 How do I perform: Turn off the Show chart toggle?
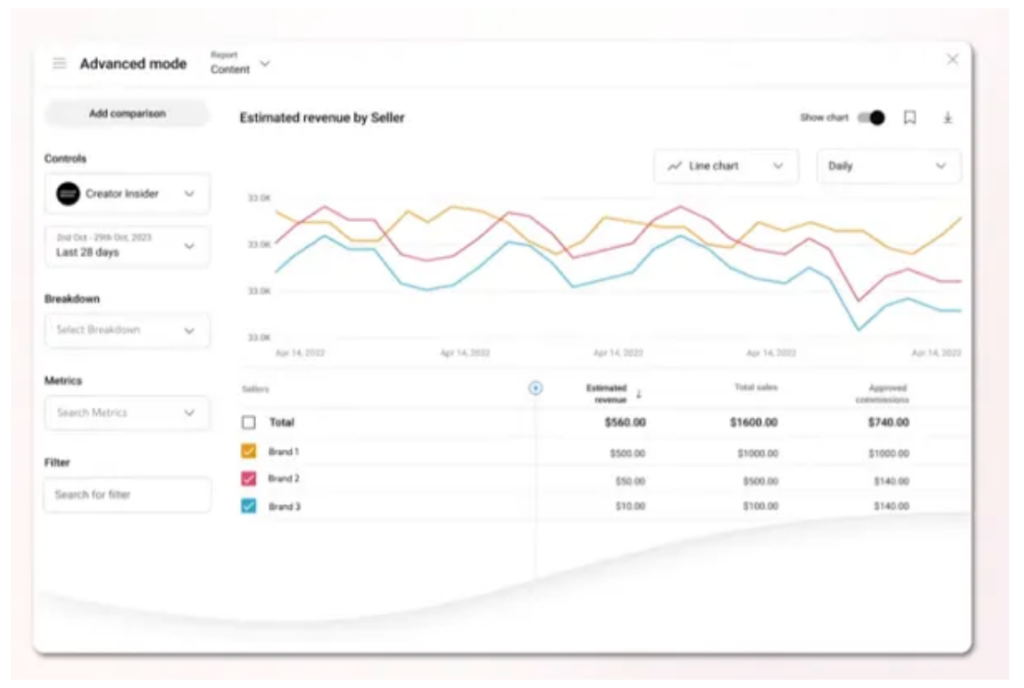(871, 118)
